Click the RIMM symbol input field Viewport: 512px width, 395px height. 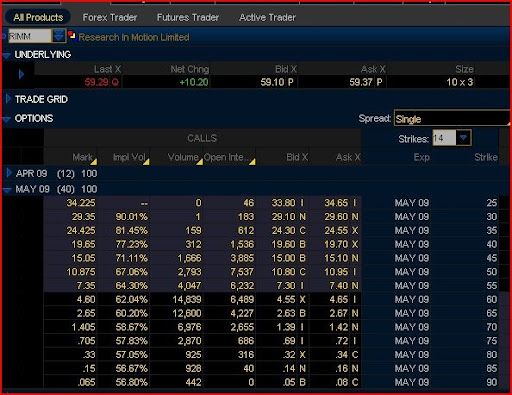pyautogui.click(x=29, y=36)
